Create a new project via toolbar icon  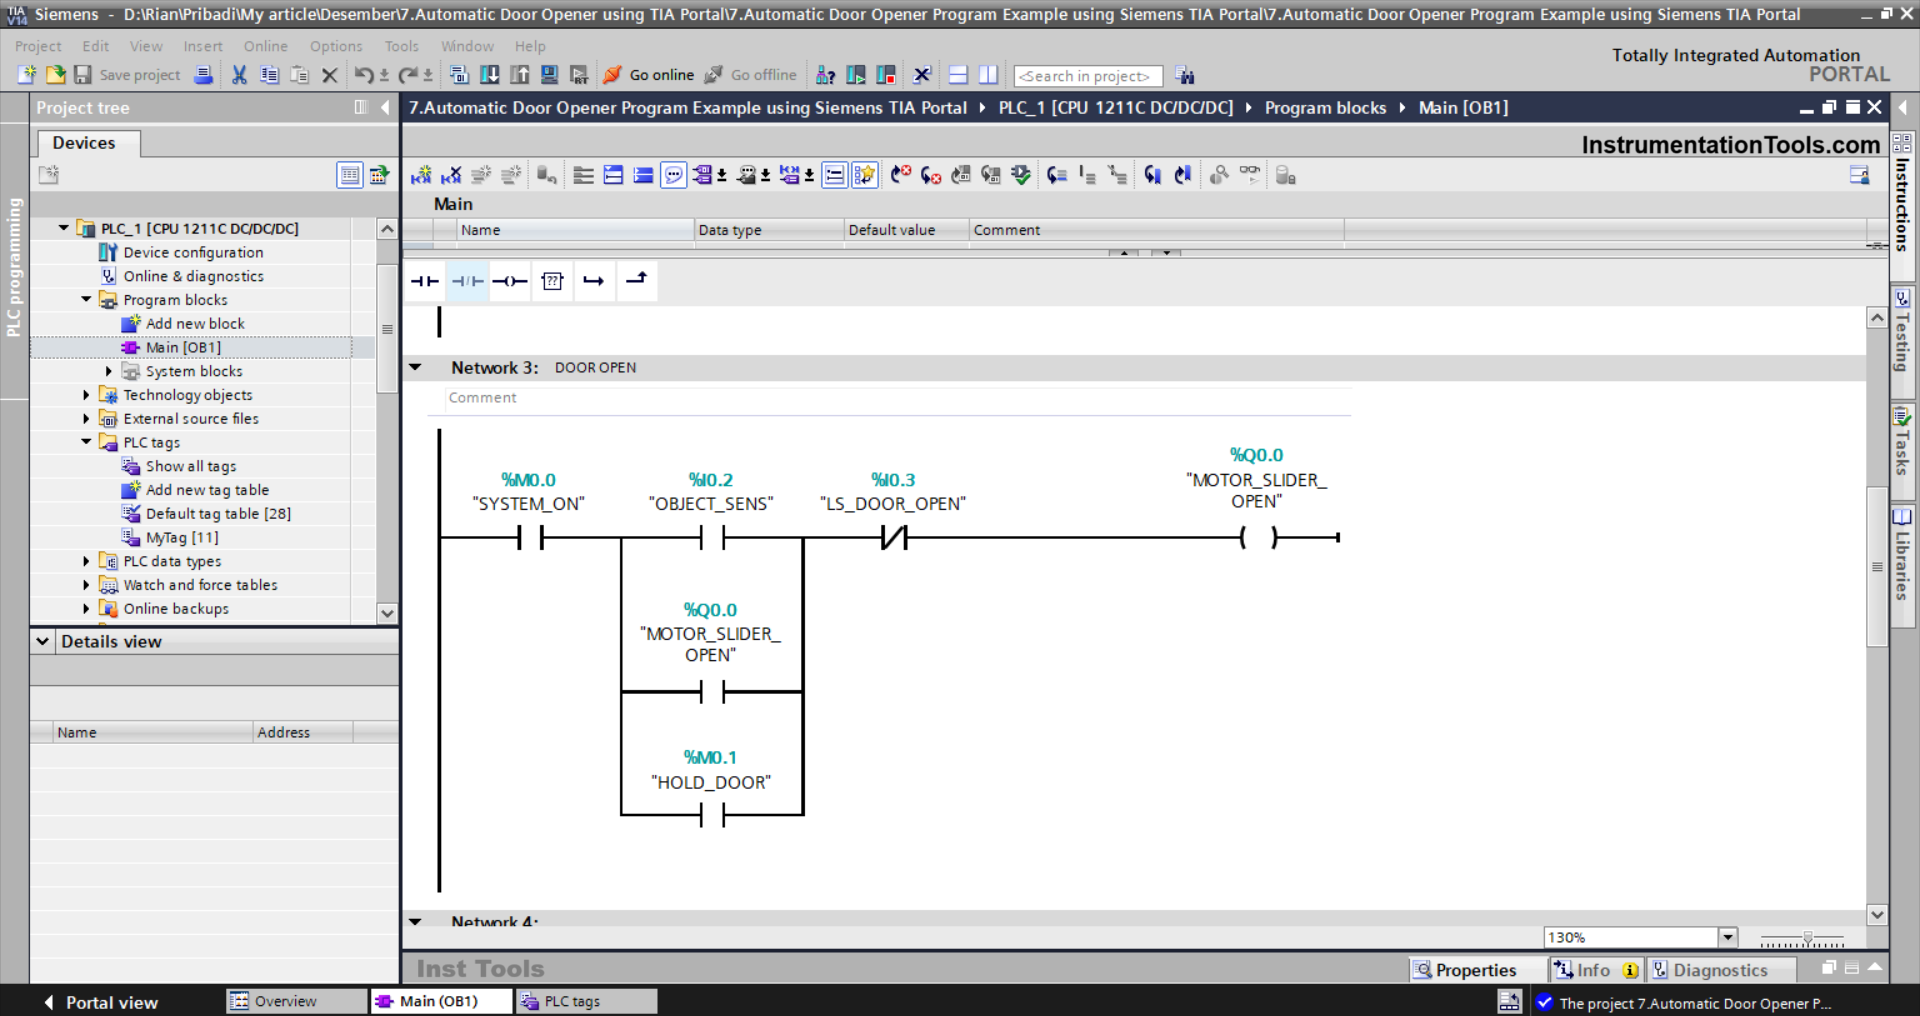(26, 75)
